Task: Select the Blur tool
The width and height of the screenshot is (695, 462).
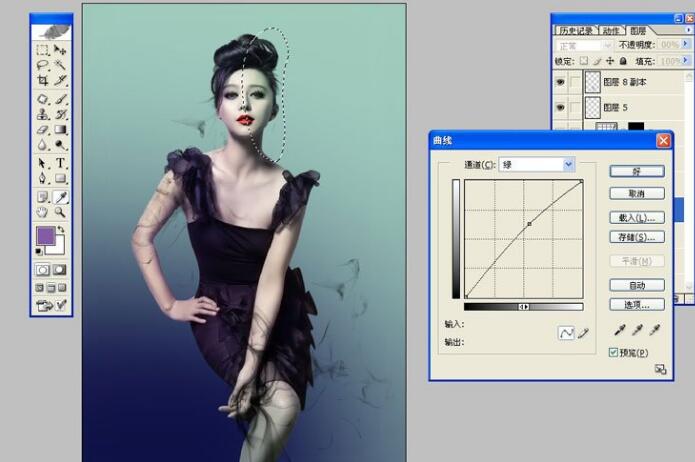Action: click(43, 145)
